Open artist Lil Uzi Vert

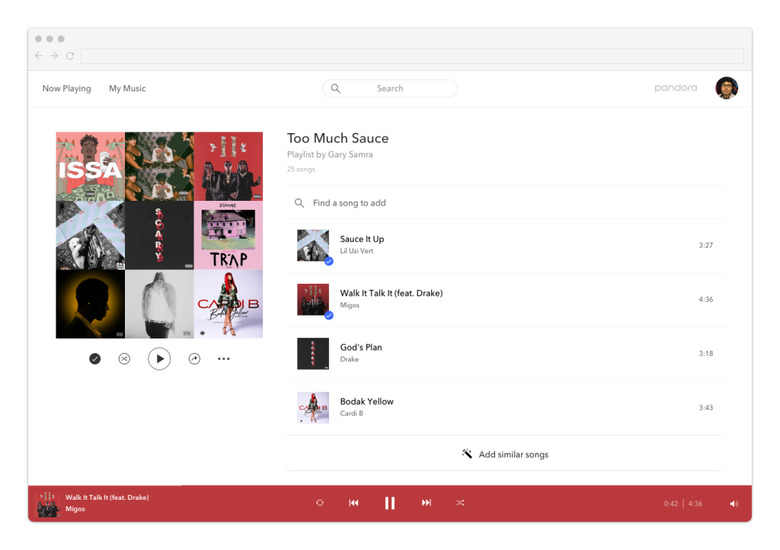[357, 251]
